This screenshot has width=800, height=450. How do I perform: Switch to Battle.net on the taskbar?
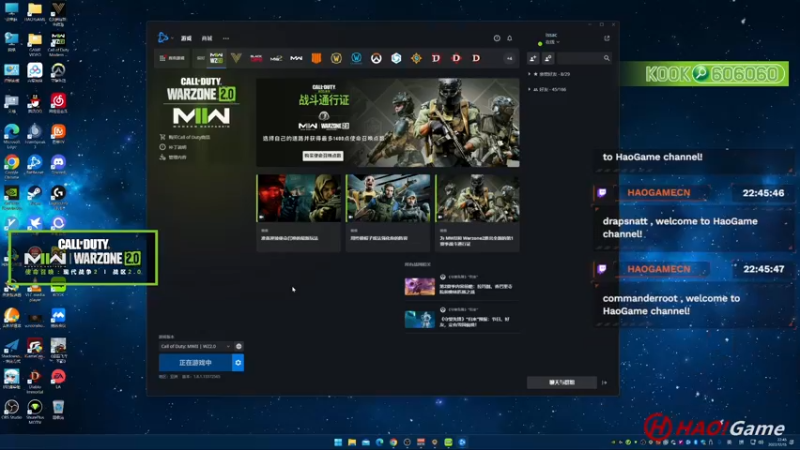(462, 442)
